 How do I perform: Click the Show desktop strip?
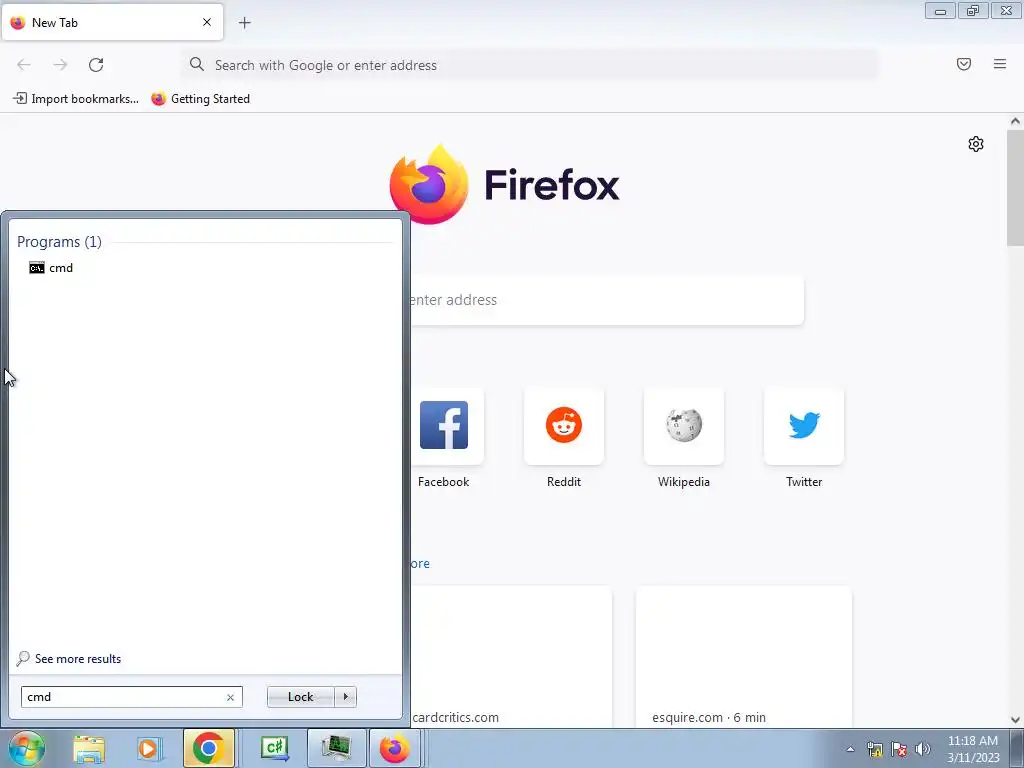1017,749
